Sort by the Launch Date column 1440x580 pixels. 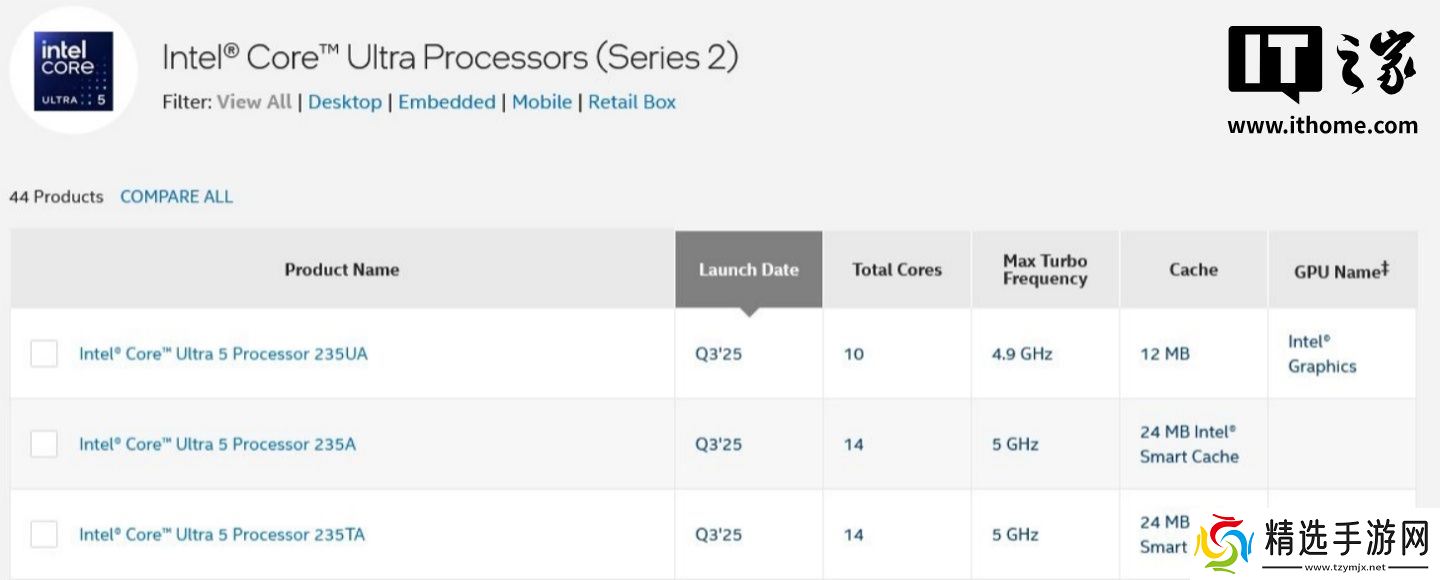click(x=748, y=269)
